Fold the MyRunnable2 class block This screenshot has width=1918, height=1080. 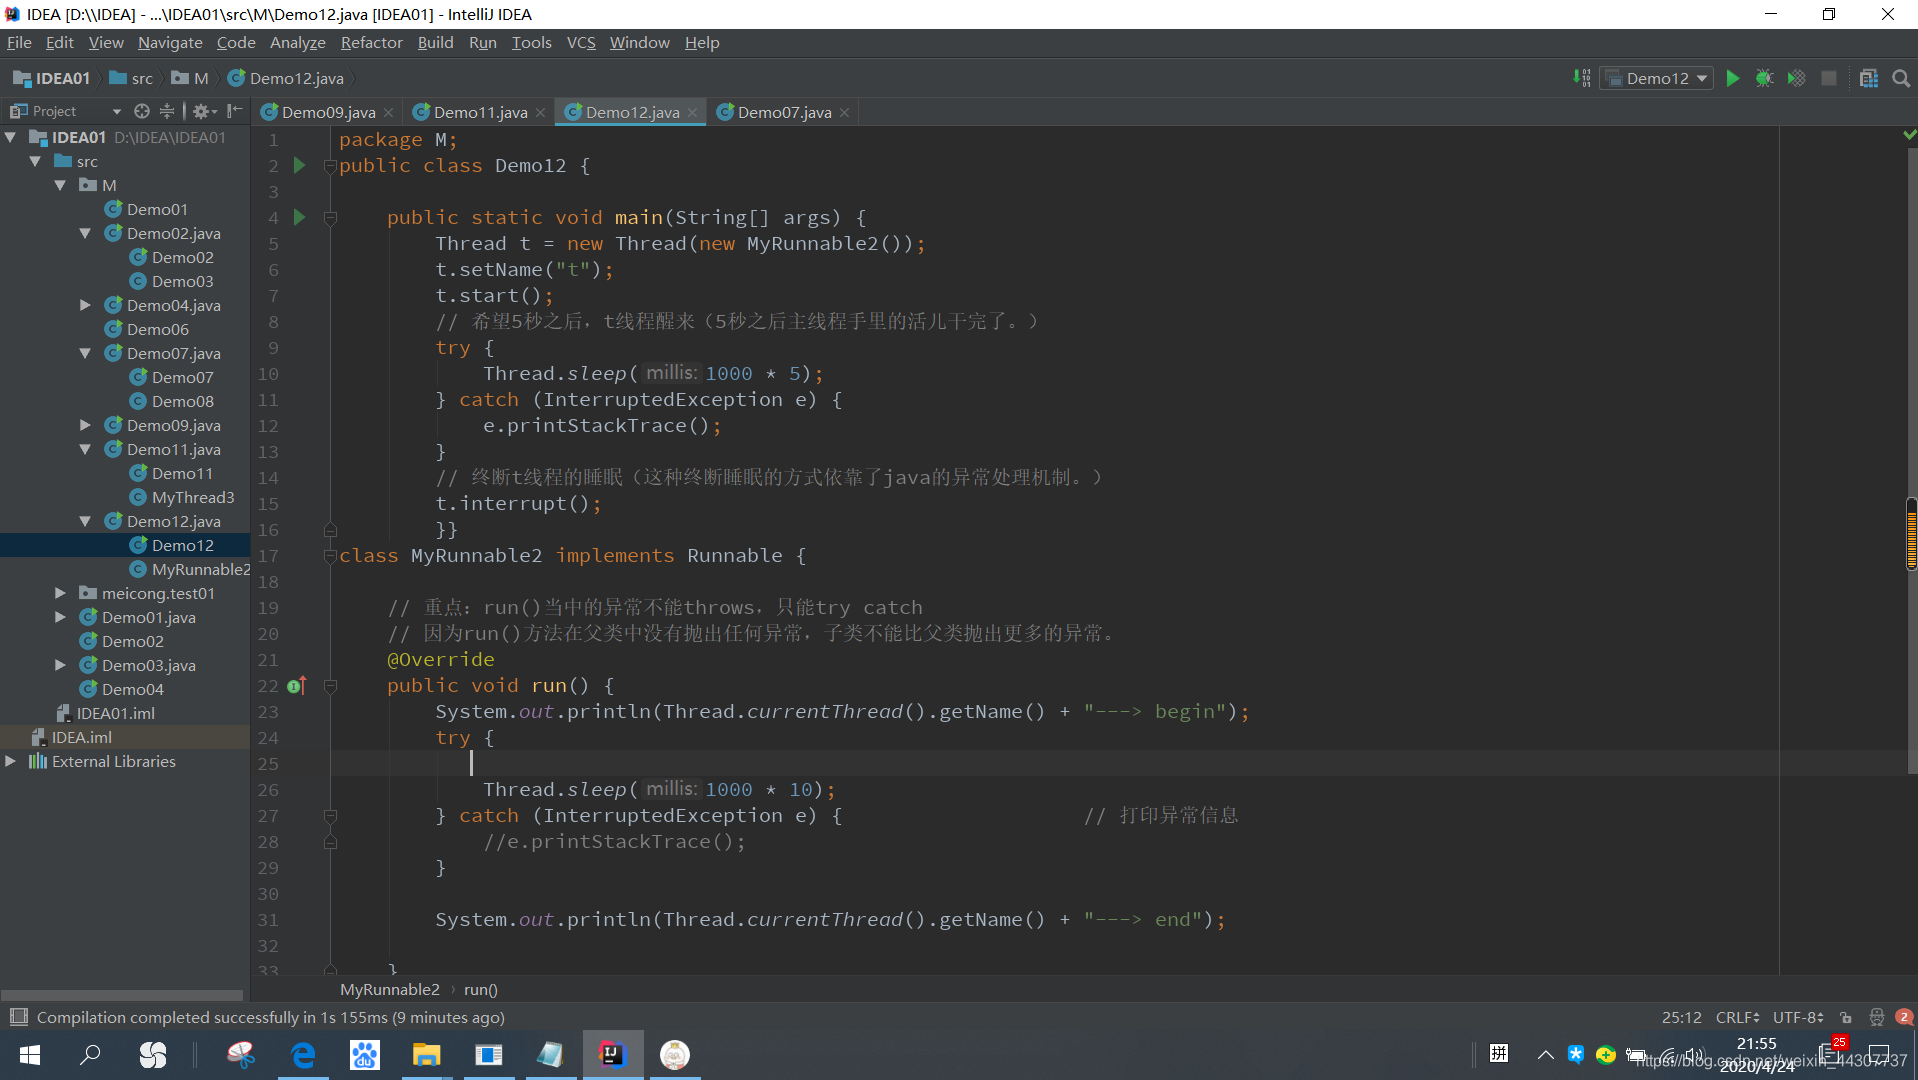tap(330, 556)
